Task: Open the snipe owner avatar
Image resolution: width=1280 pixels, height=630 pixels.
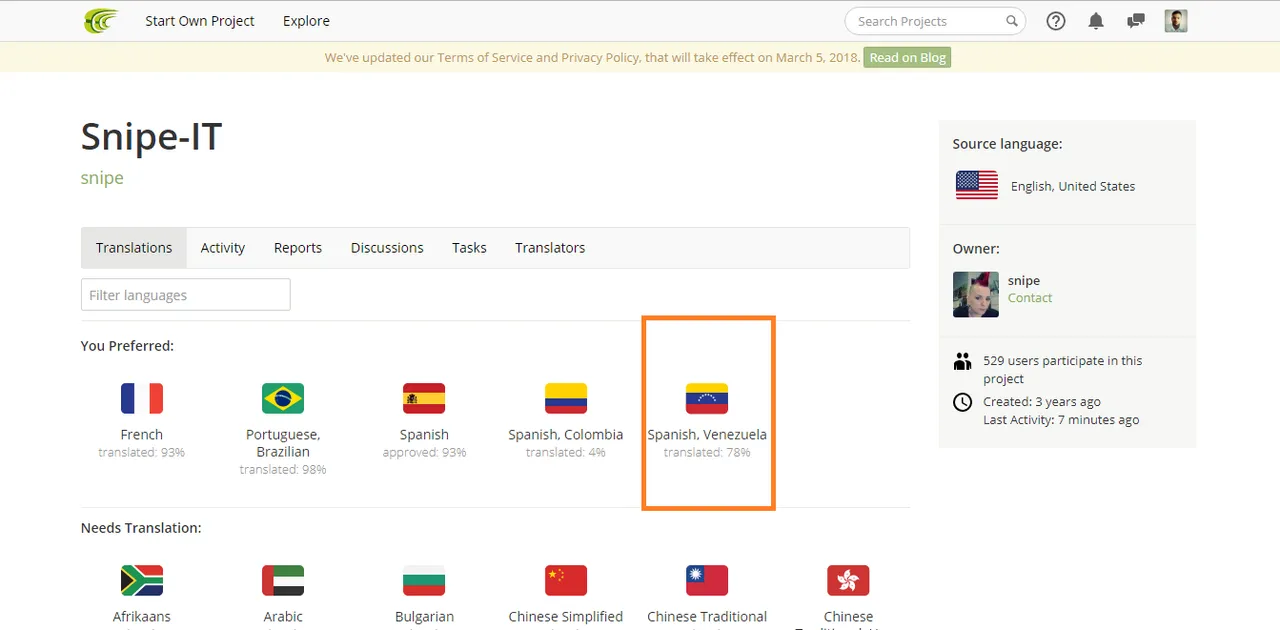Action: coord(976,294)
